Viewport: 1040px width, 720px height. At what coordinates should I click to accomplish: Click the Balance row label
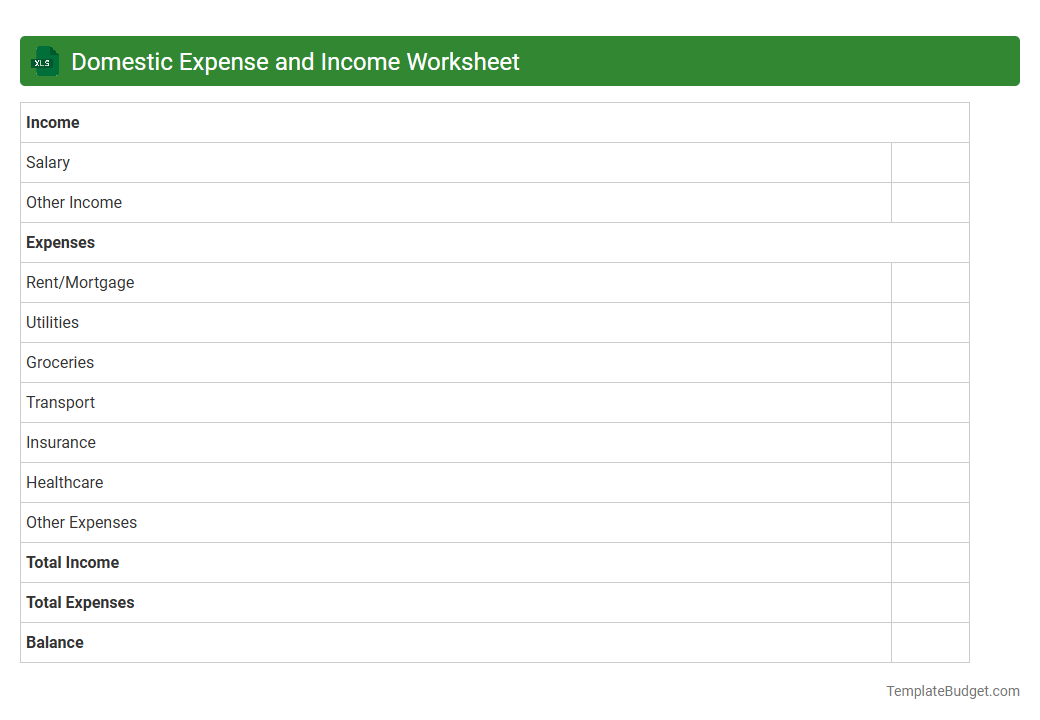click(55, 642)
